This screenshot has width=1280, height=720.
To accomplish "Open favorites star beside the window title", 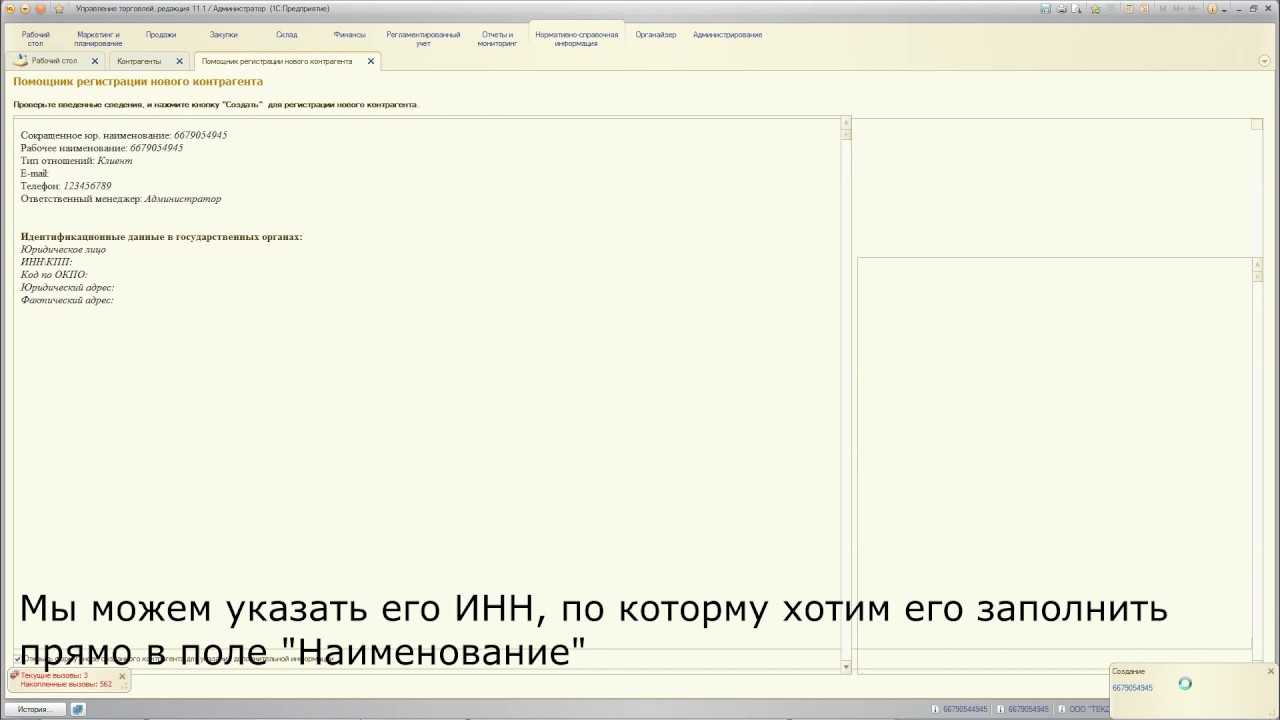I will pos(59,9).
